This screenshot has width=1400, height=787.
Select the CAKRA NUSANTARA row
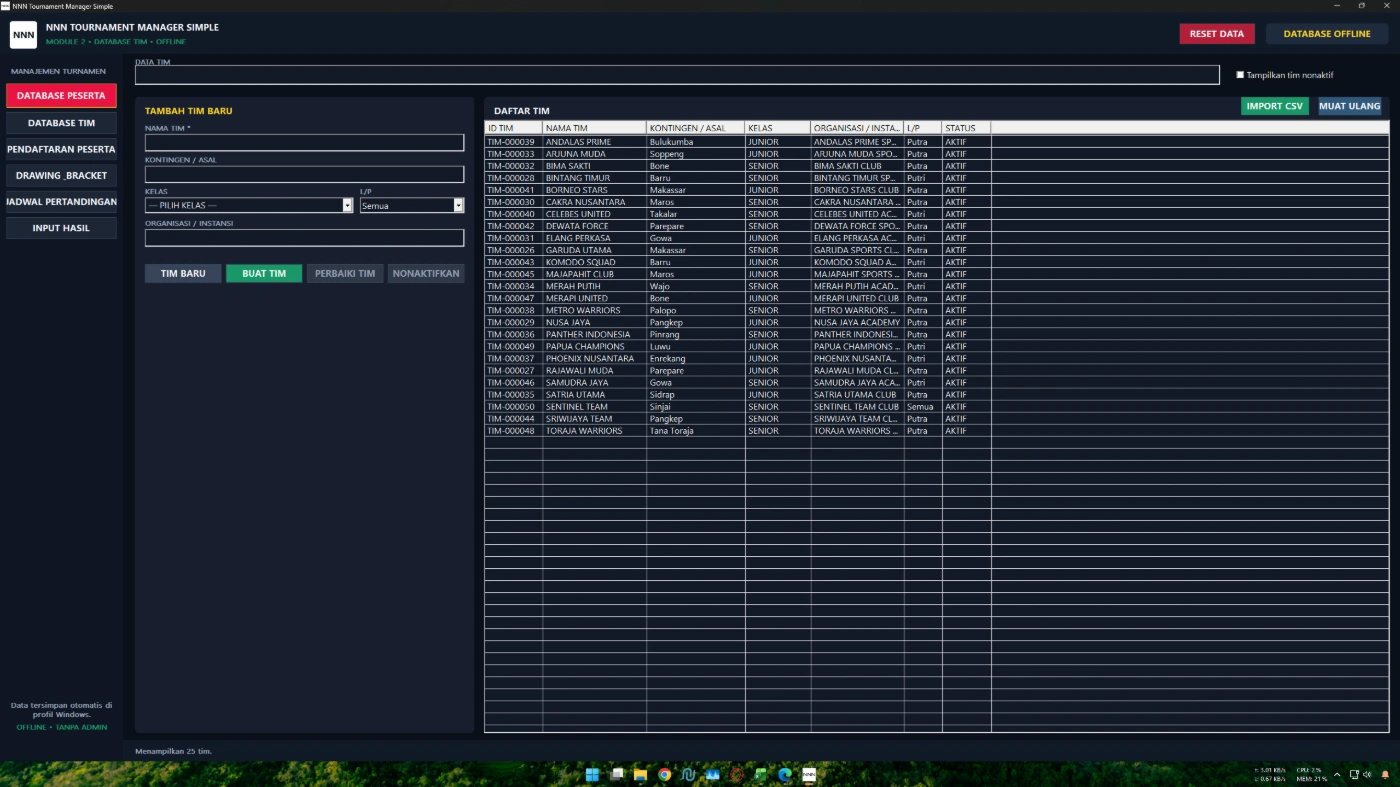pyautogui.click(x=937, y=202)
